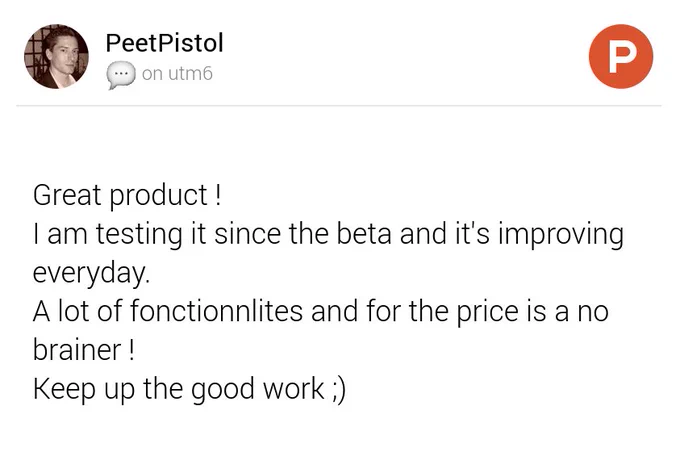
Task: Click the 'Great product !' line
Action: pos(127,196)
